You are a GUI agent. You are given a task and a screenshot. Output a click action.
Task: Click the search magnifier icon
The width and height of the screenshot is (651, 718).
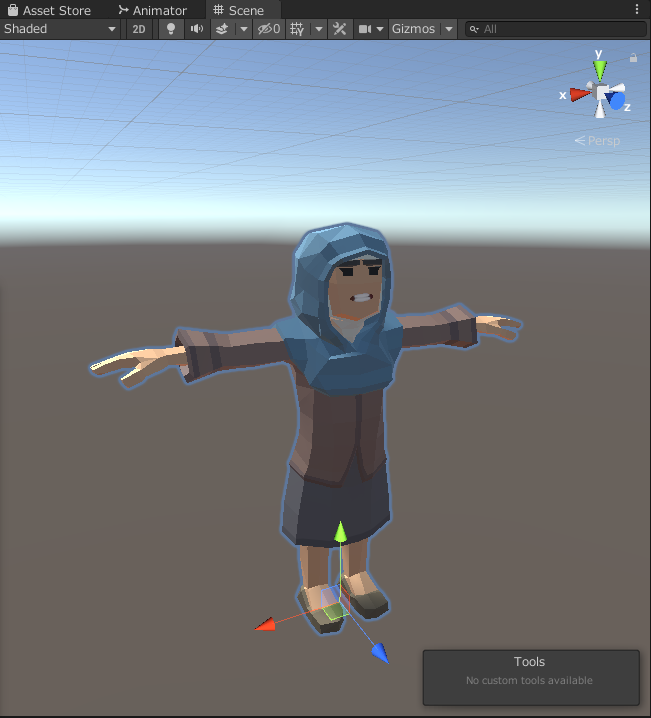point(474,29)
